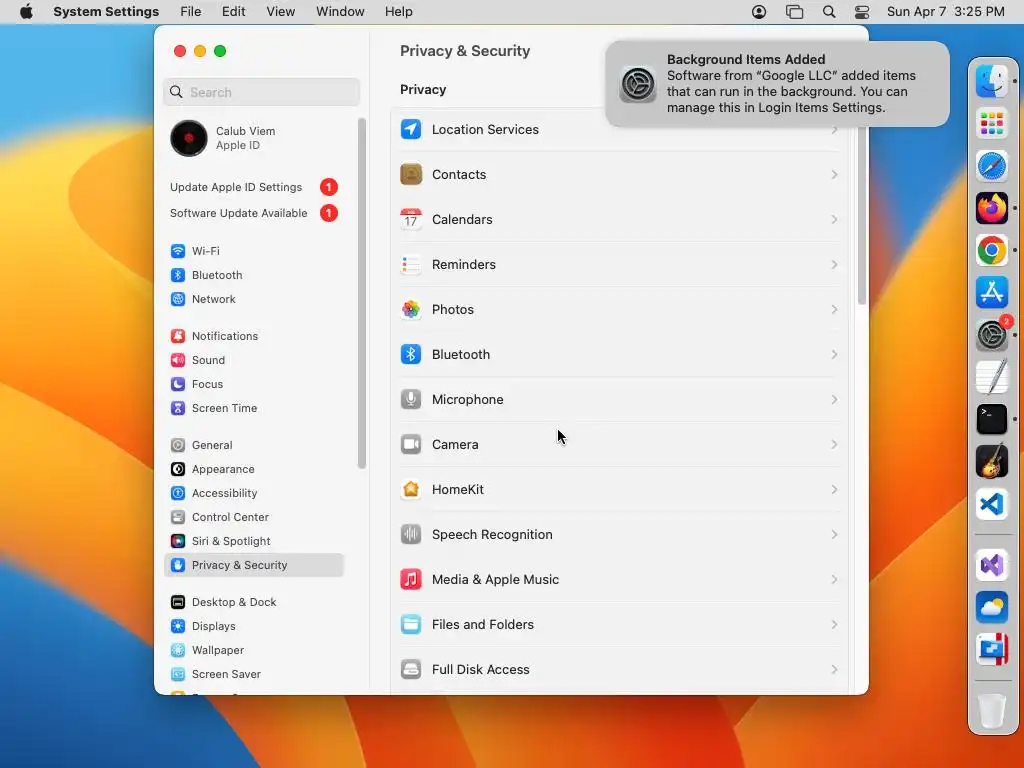Click the Speech Recognition icon
Viewport: 1024px width, 768px height.
[x=411, y=534]
